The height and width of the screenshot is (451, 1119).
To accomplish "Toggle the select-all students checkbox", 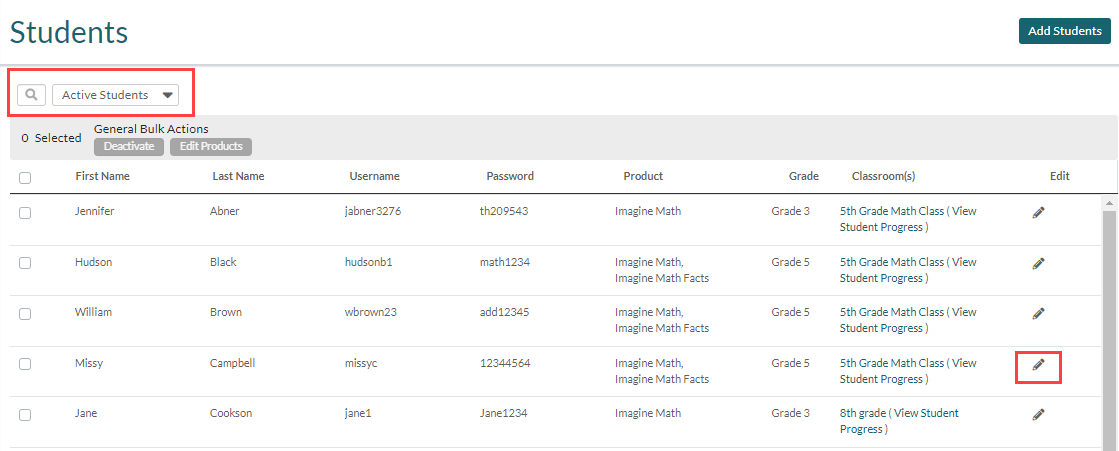I will coord(25,178).
